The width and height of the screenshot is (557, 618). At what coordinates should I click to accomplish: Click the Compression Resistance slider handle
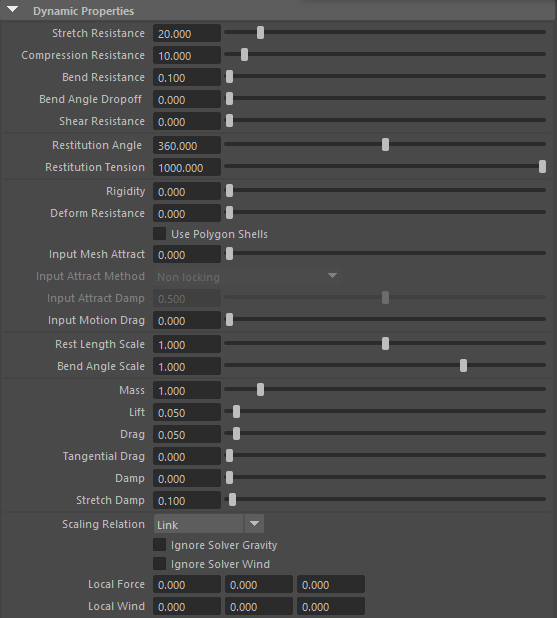click(x=244, y=55)
